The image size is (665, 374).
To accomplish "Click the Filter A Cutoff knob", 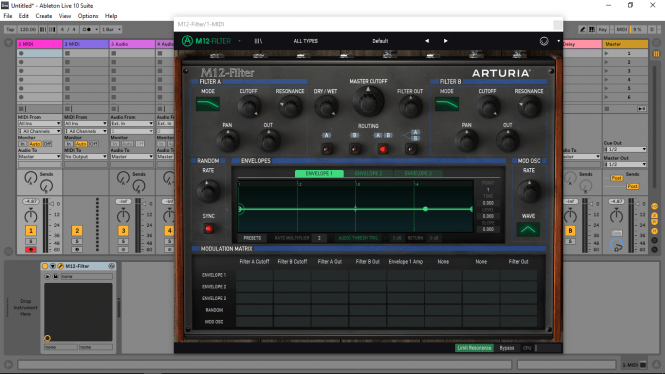I will point(249,106).
